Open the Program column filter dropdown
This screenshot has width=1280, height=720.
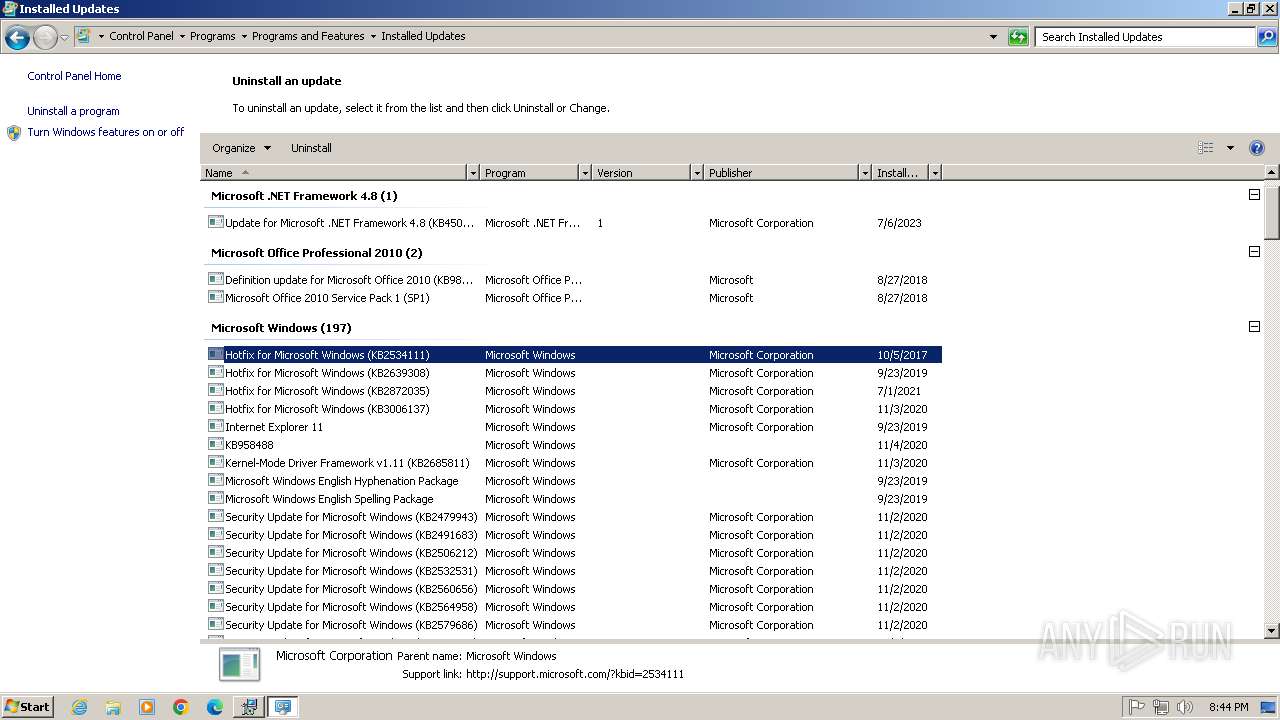585,173
